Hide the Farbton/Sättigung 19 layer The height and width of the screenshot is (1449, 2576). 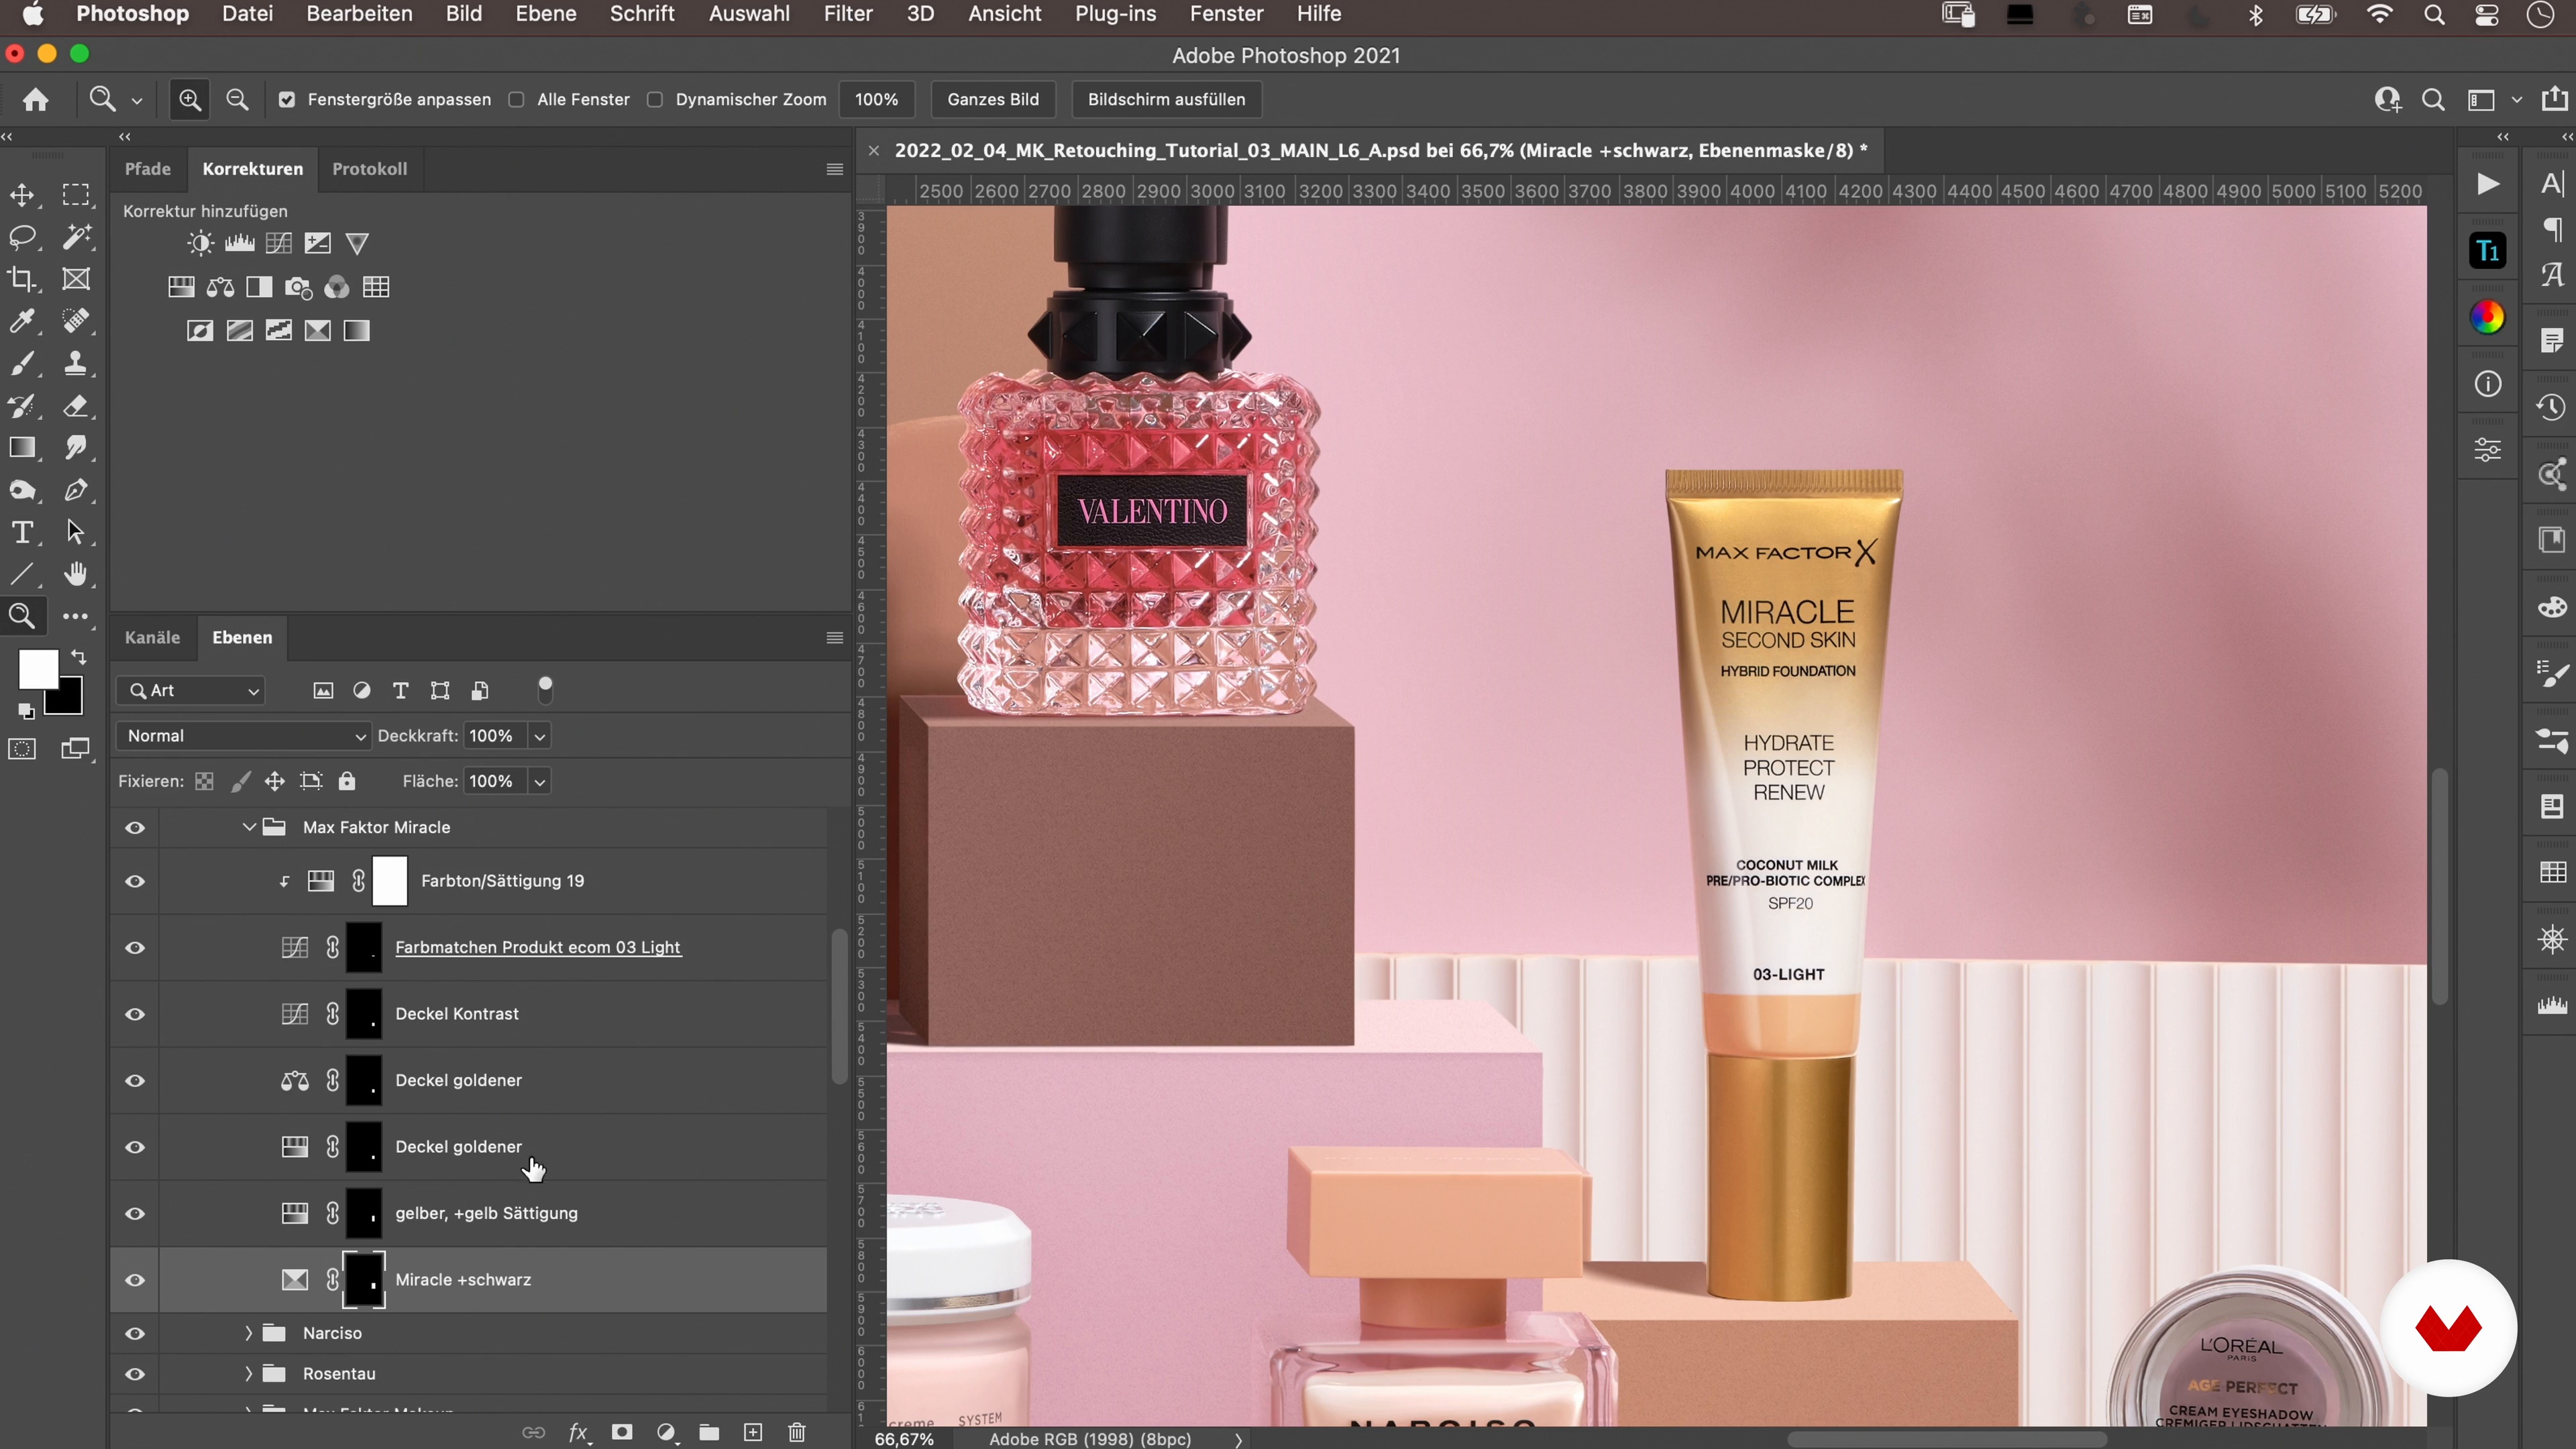coord(135,881)
